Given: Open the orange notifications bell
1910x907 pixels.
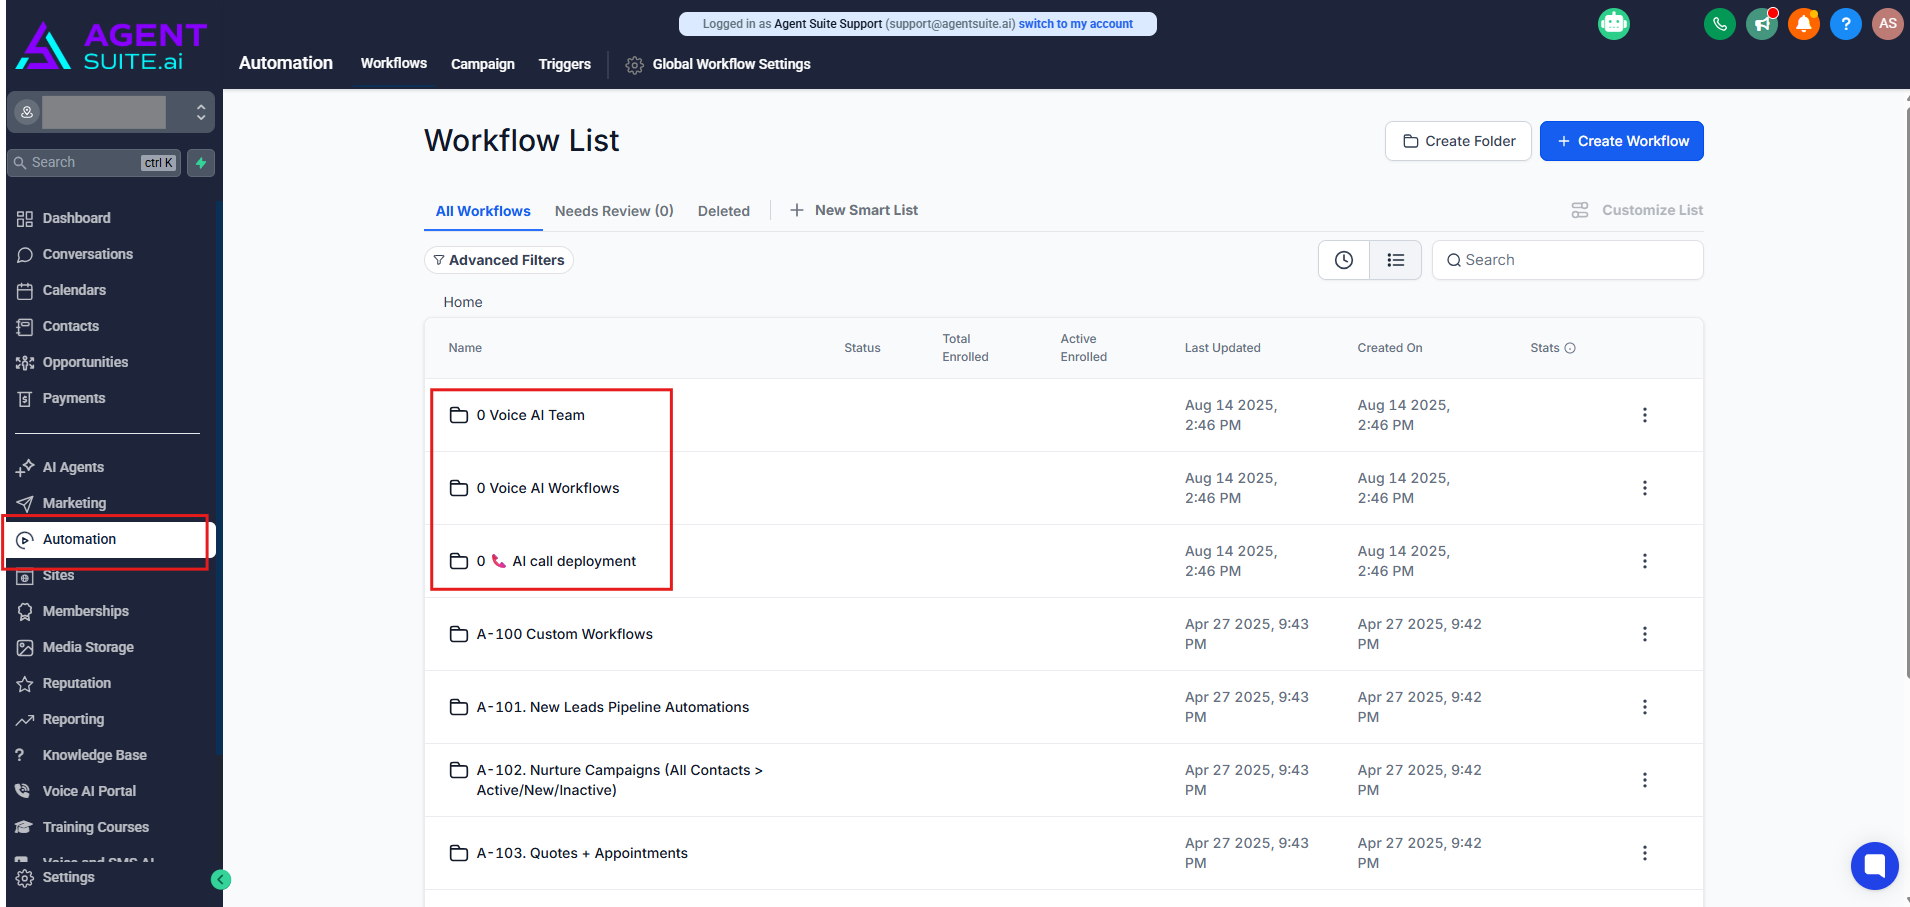Looking at the screenshot, I should [x=1803, y=23].
